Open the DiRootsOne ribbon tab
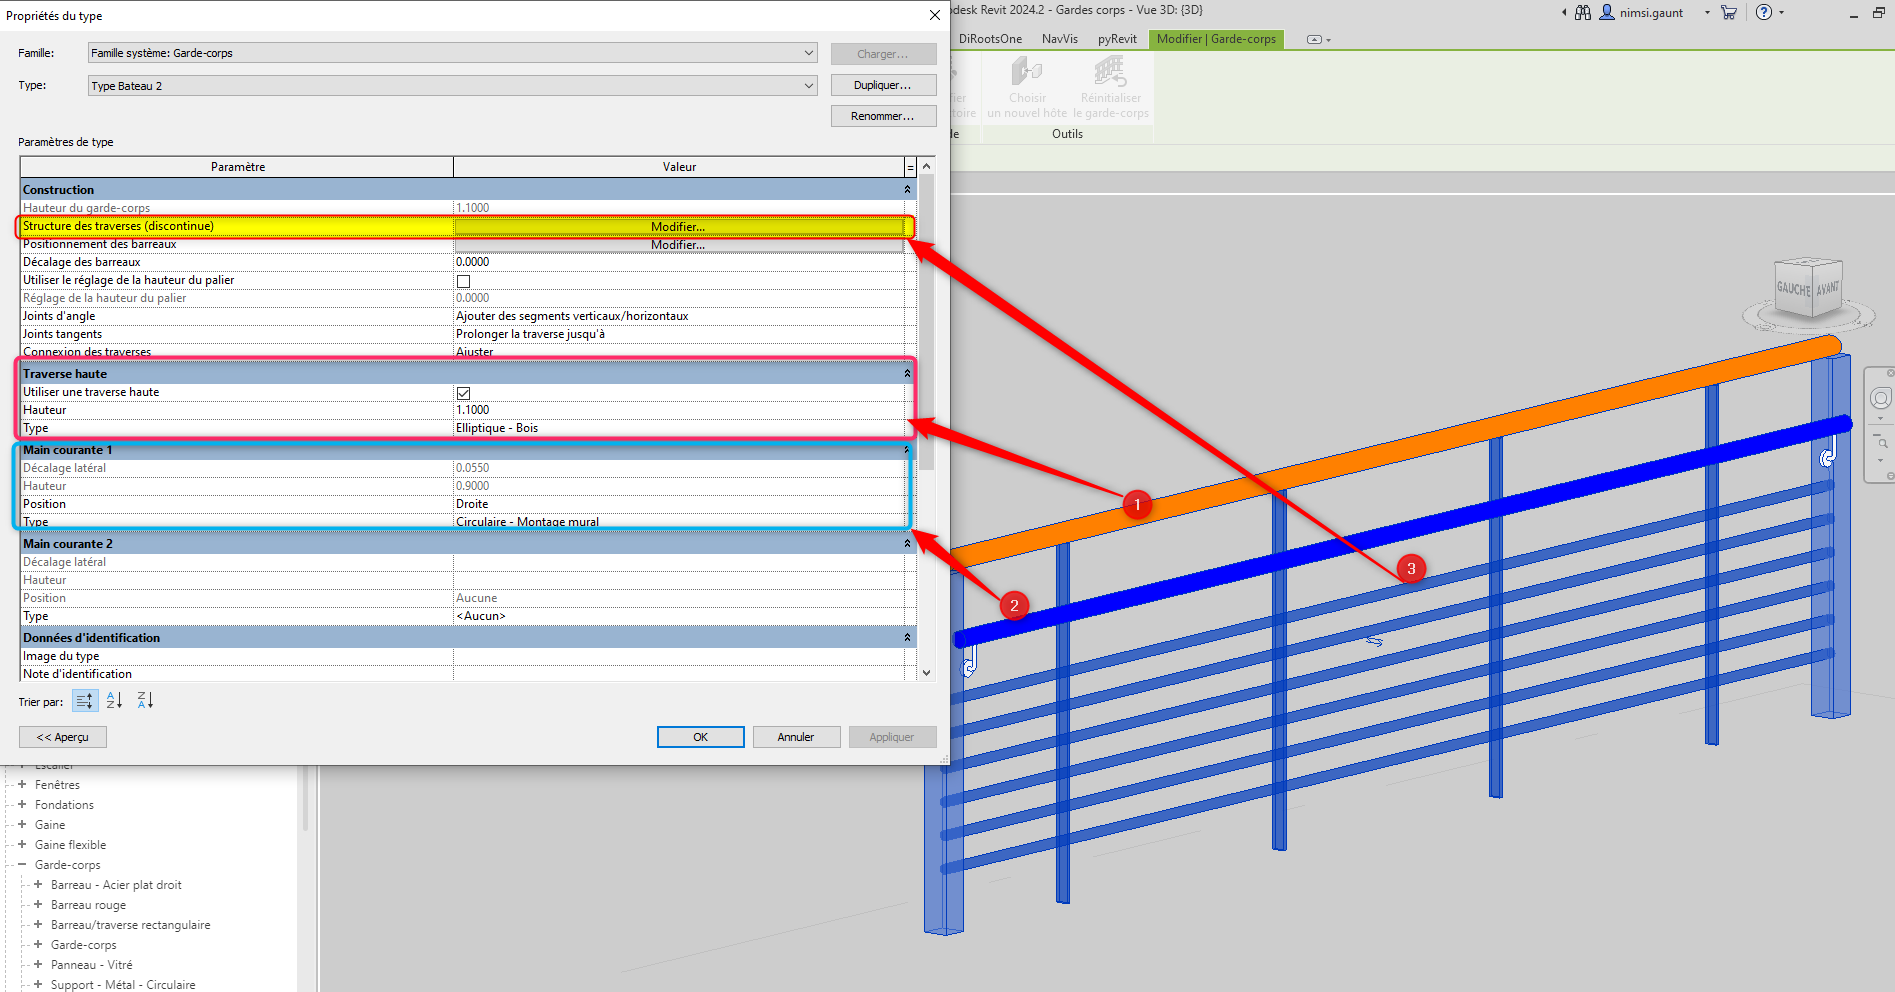1895x992 pixels. (990, 39)
